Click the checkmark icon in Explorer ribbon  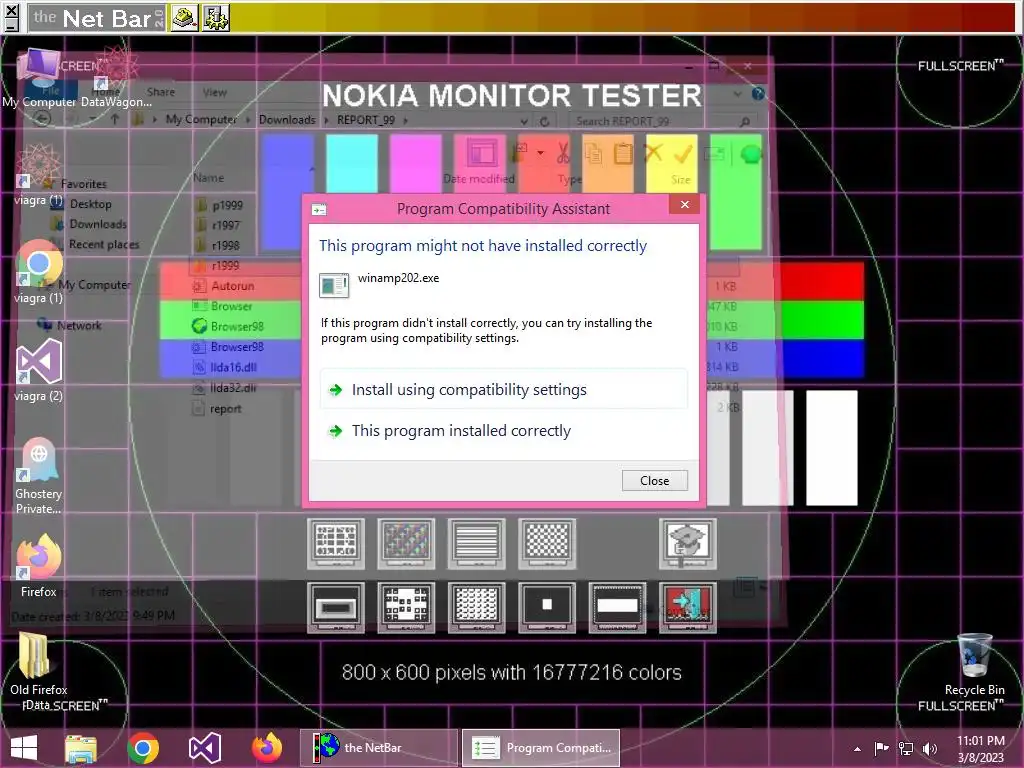[x=682, y=154]
